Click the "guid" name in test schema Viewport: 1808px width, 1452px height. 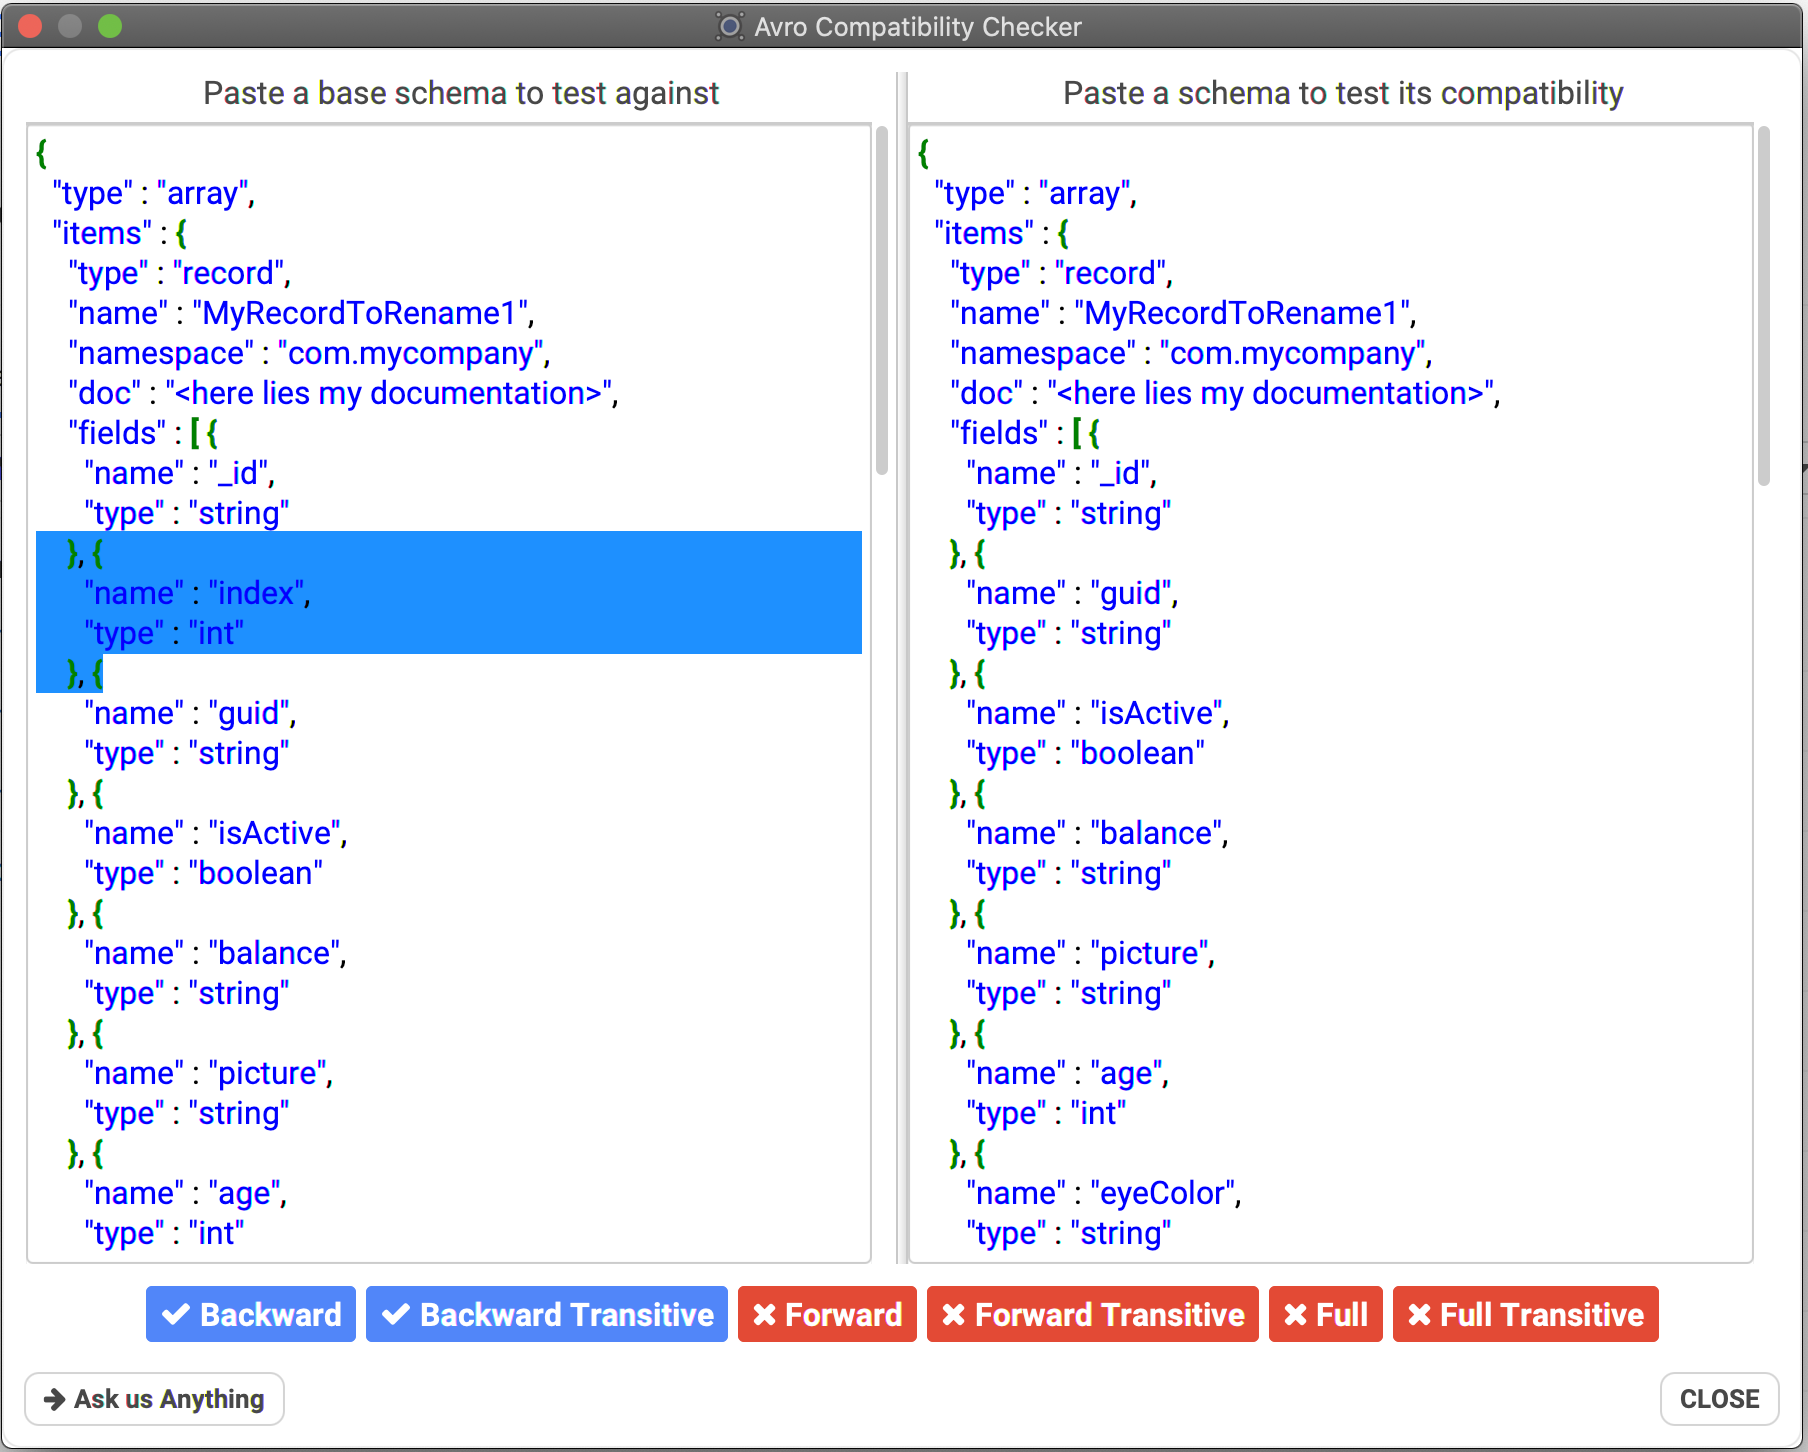1131,593
